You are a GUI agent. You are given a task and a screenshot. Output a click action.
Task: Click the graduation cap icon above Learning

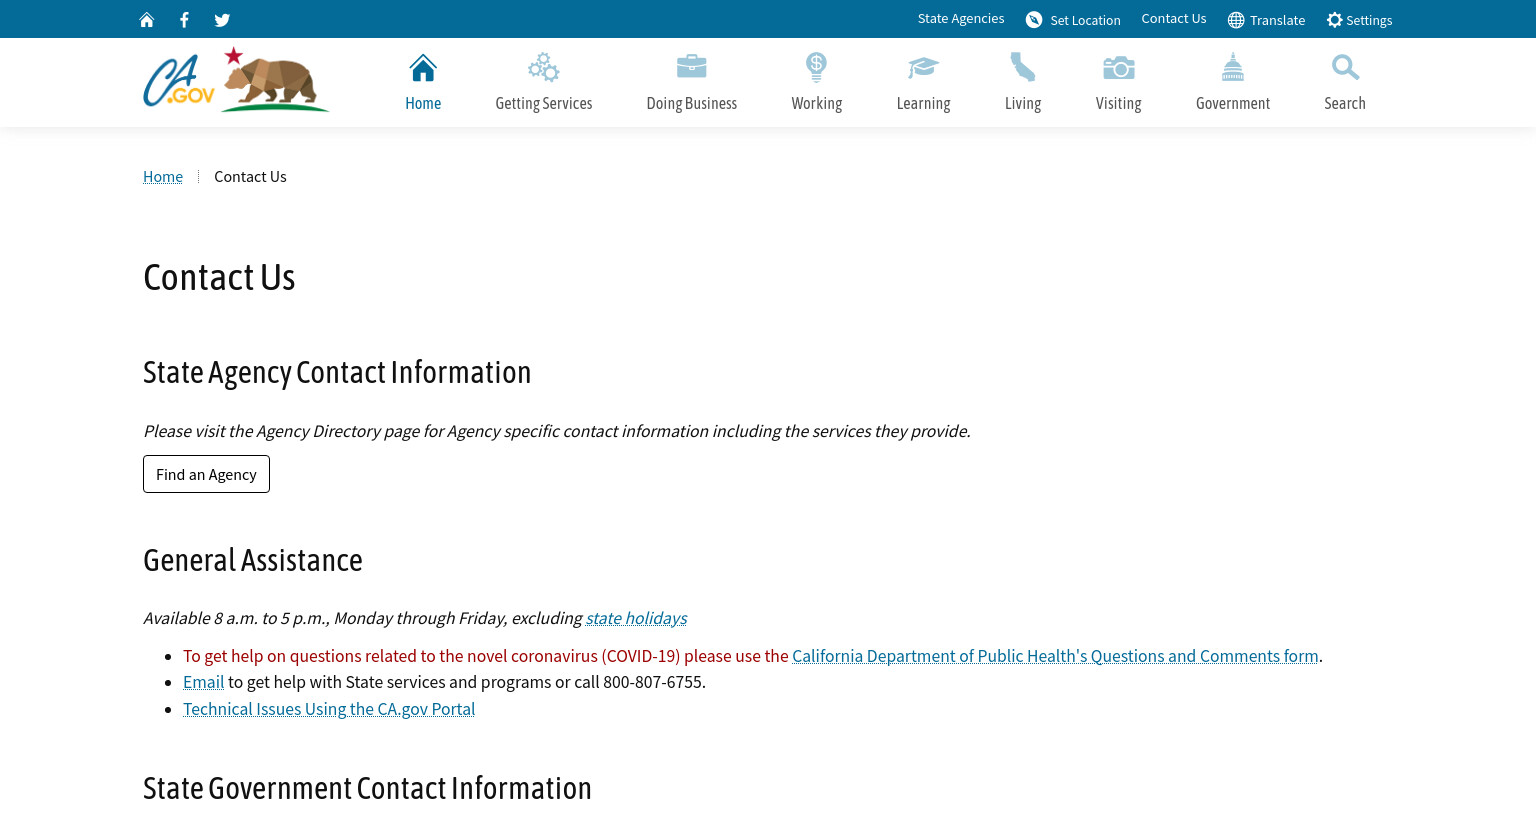923,68
